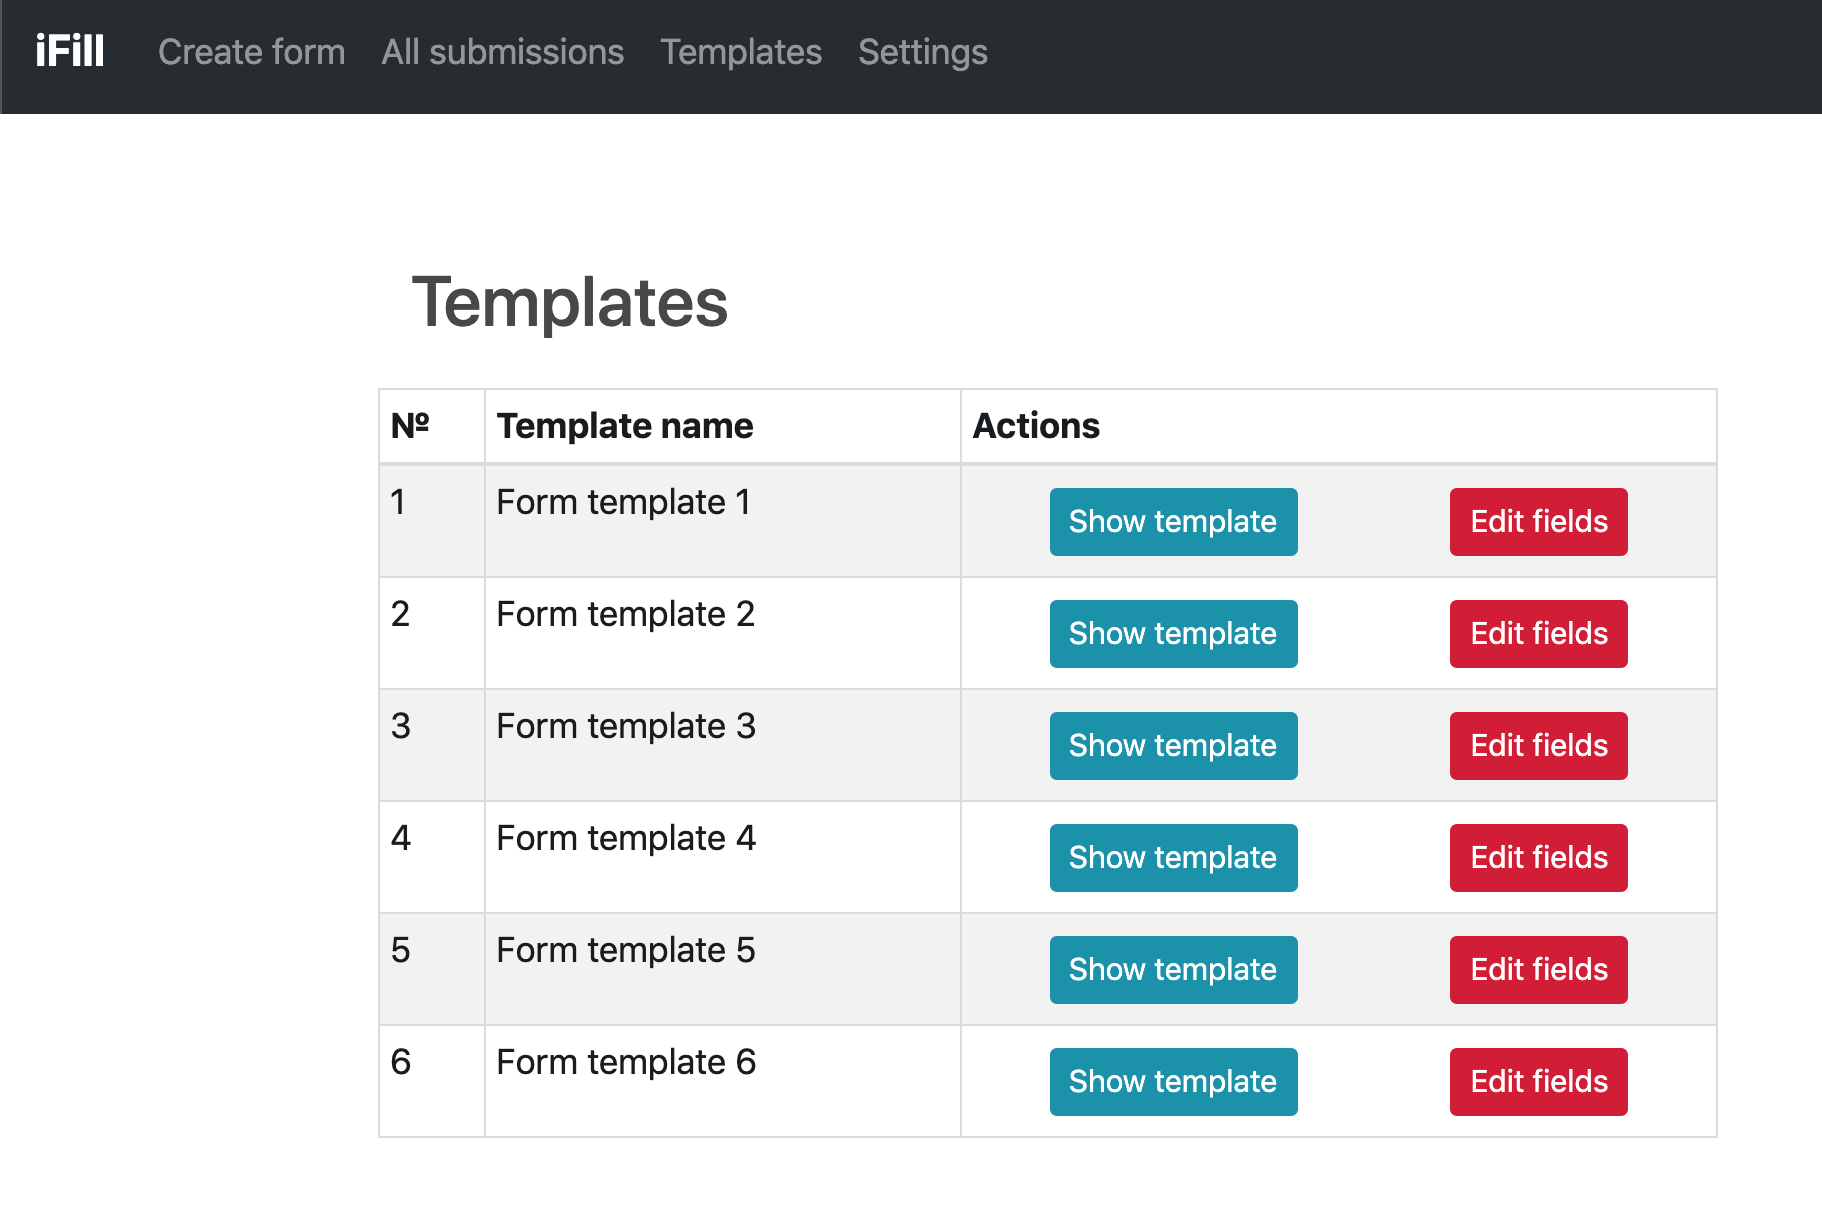Open the Templates nav link

click(x=741, y=52)
